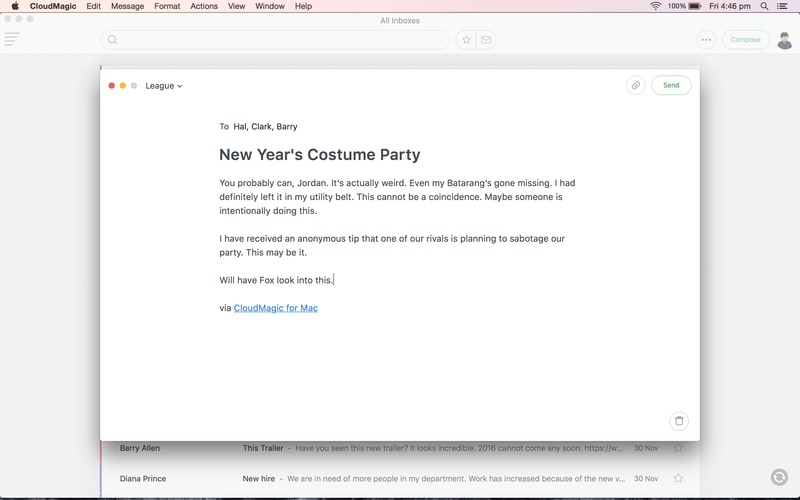
Task: Open the Apple menu
Action: coord(15,6)
